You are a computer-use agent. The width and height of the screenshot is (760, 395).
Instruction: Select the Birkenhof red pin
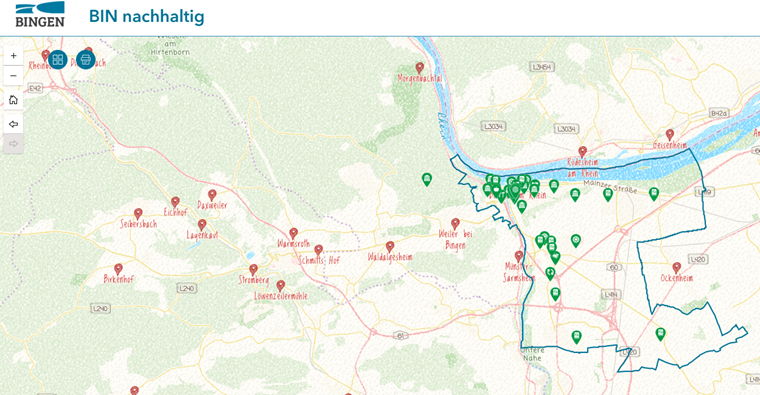[118, 269]
